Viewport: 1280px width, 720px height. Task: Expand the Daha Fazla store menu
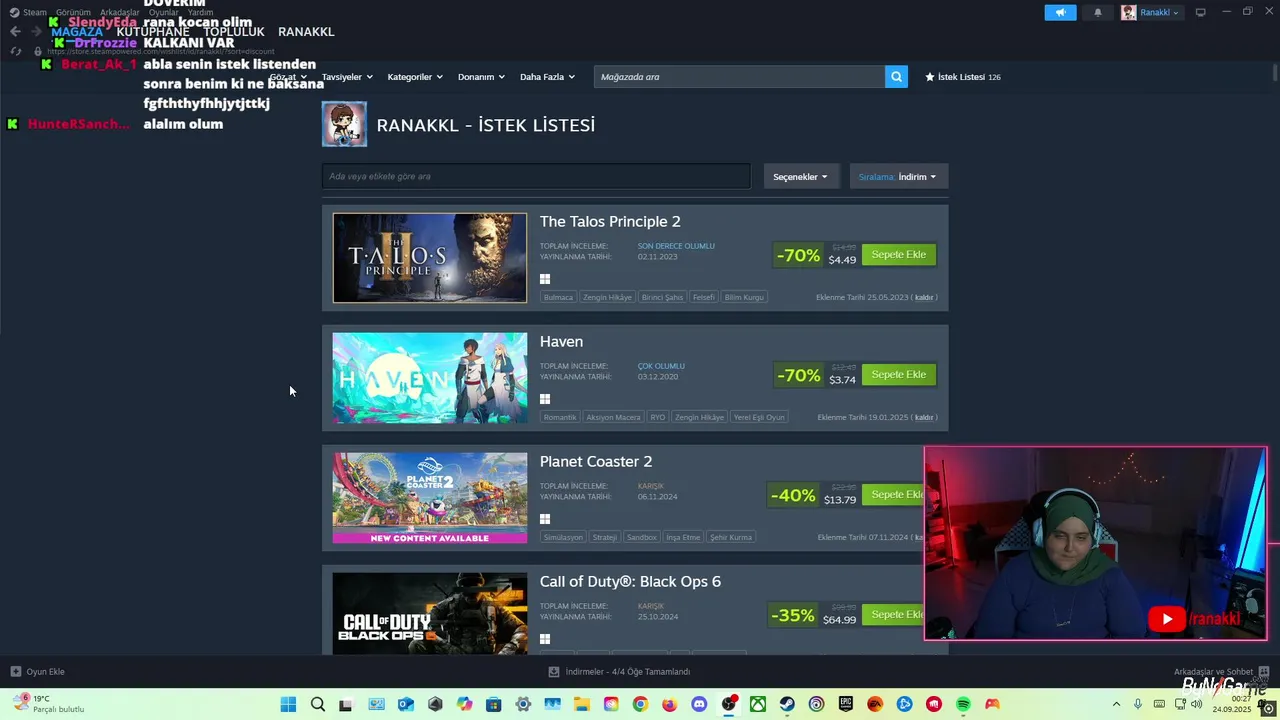[x=548, y=77]
